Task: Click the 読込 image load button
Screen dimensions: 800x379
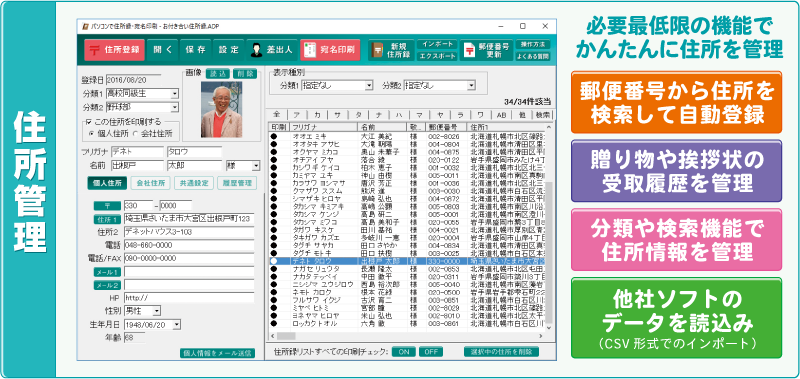Action: 218,73
